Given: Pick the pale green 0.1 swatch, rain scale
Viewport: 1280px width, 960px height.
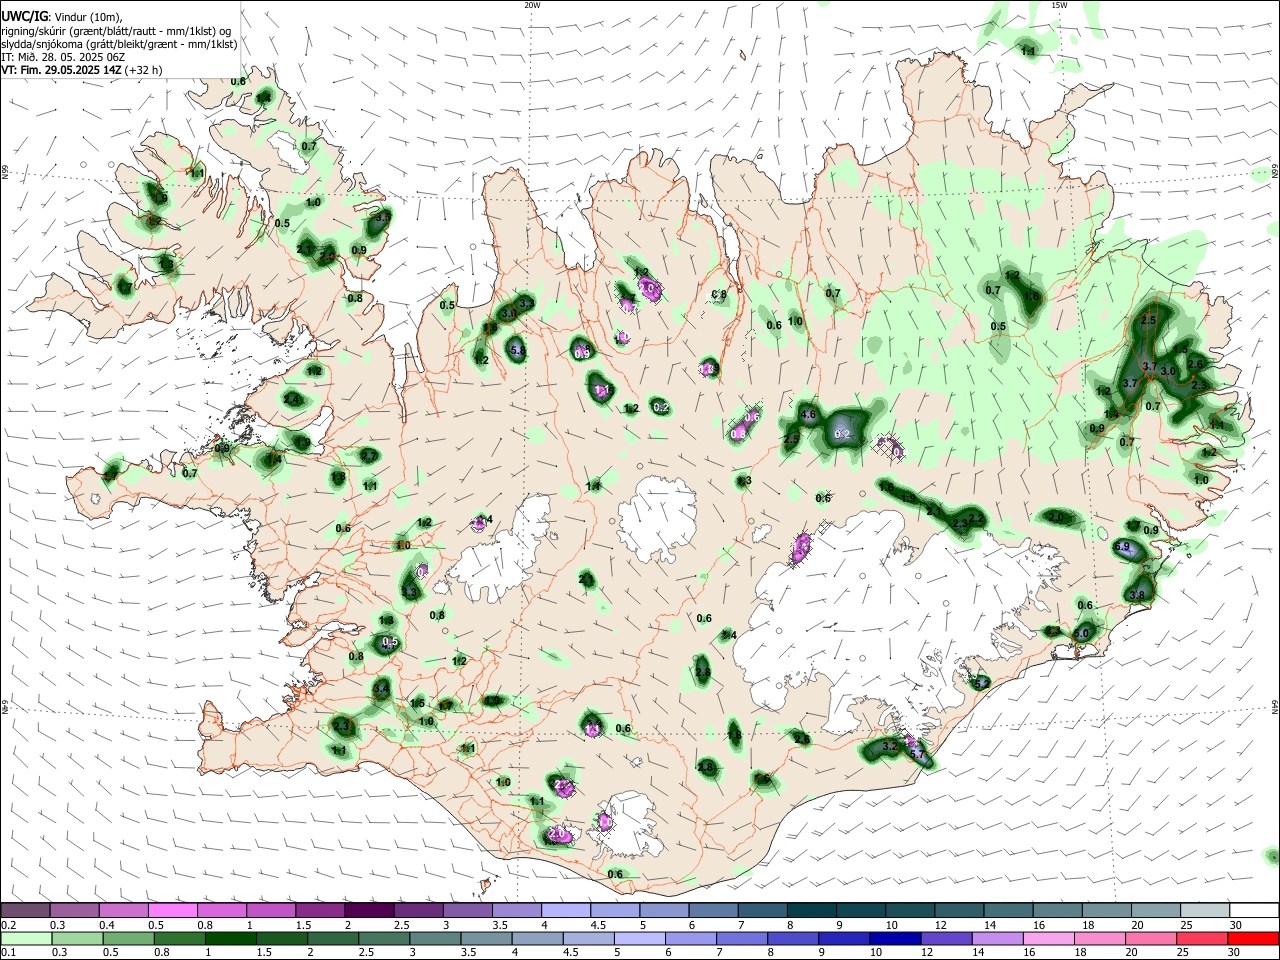Looking at the screenshot, I should coord(25,938).
